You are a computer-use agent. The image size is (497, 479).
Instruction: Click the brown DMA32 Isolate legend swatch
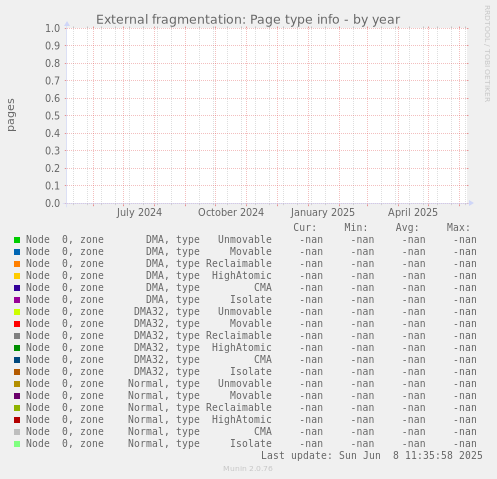(17, 372)
